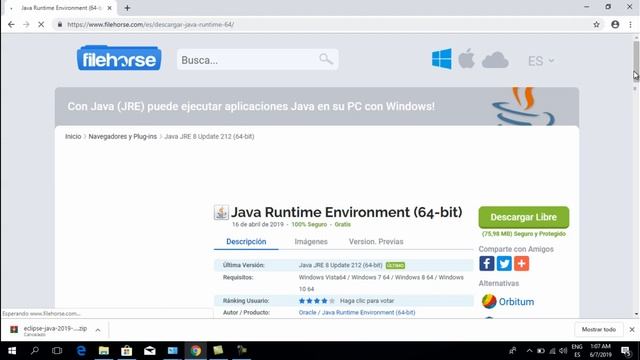Select the Apple Mac platform icon
This screenshot has height=360, width=640.
[x=466, y=58]
